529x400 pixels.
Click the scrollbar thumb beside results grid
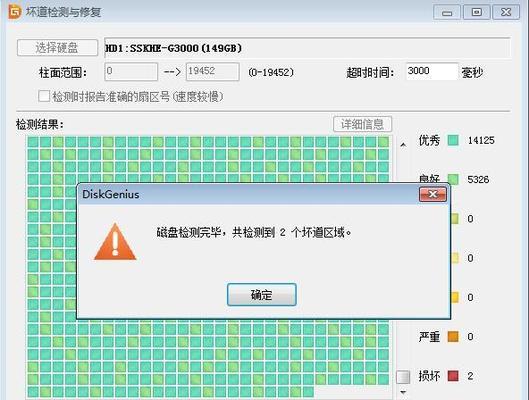click(403, 377)
